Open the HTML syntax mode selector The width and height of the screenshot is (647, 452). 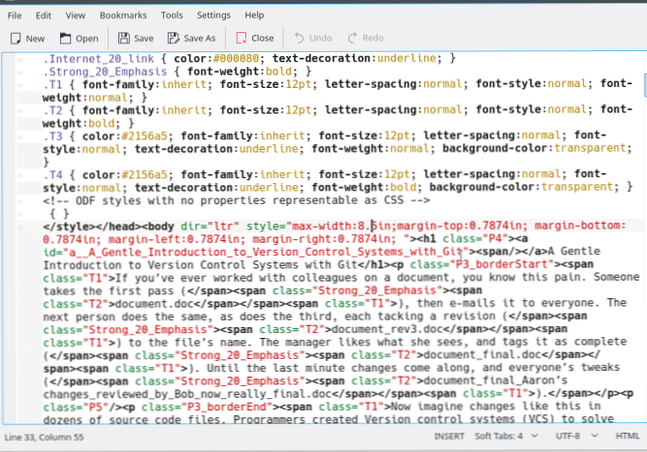[627, 436]
